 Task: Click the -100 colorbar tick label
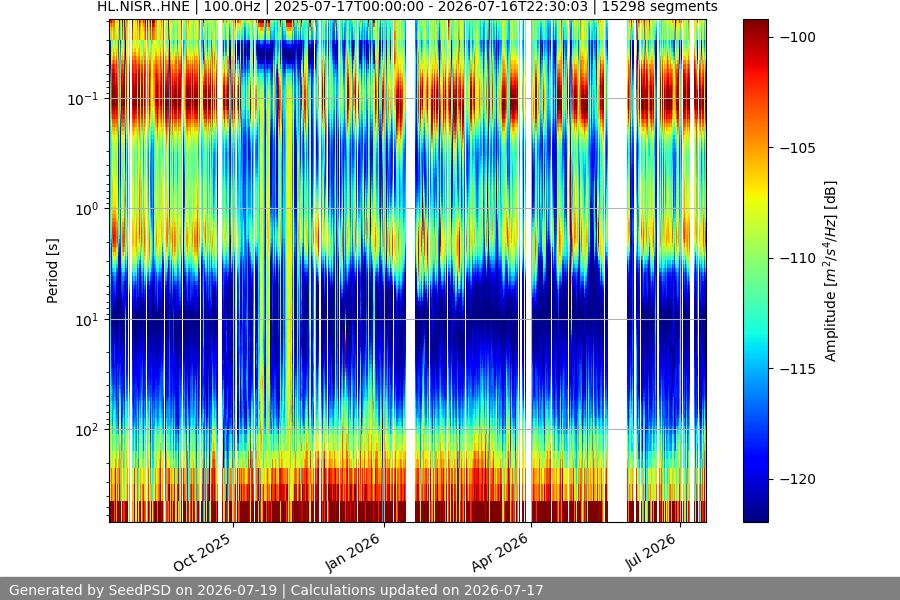click(797, 37)
